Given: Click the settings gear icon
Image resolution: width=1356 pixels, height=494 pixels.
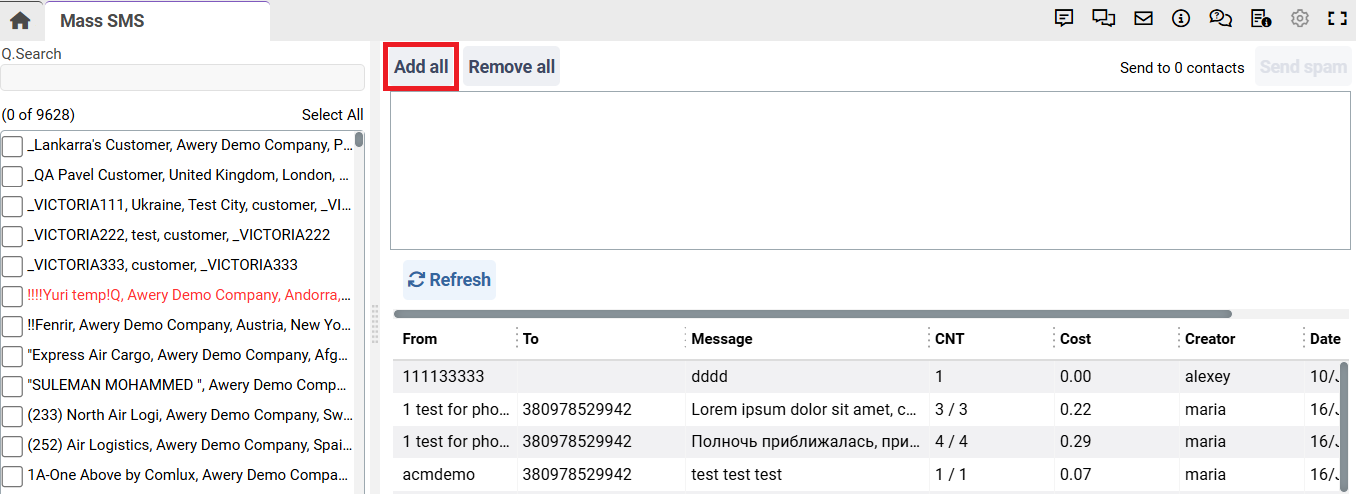Looking at the screenshot, I should (1300, 18).
